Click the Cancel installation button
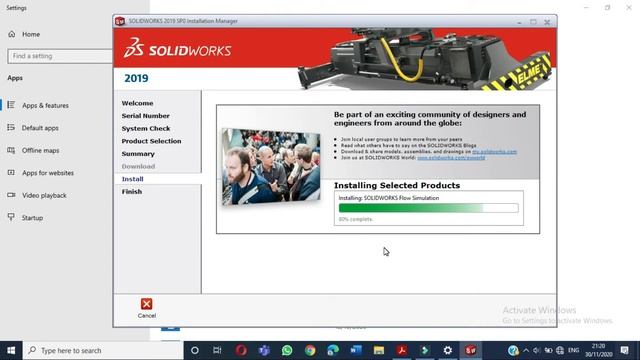The image size is (640, 360). click(147, 308)
